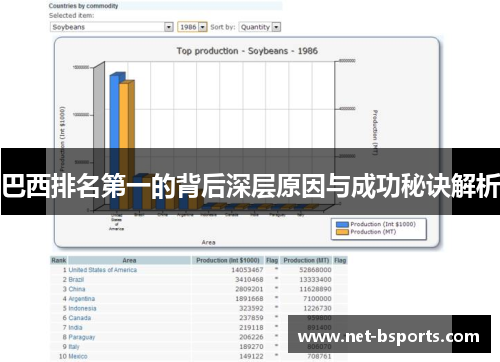Viewport: 500px width, 362px height.
Task: Open the Paraguay country link
Action: click(82, 337)
